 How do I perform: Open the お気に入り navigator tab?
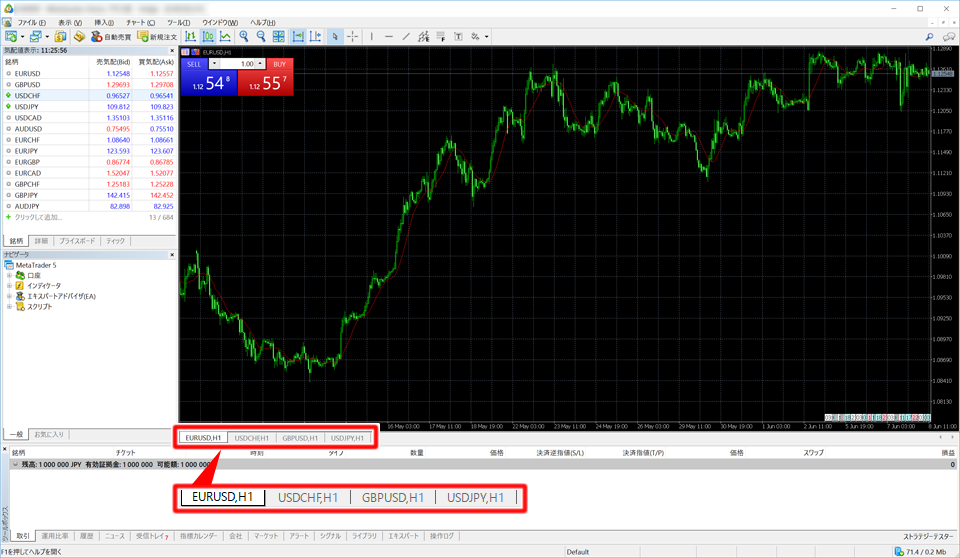click(x=48, y=434)
